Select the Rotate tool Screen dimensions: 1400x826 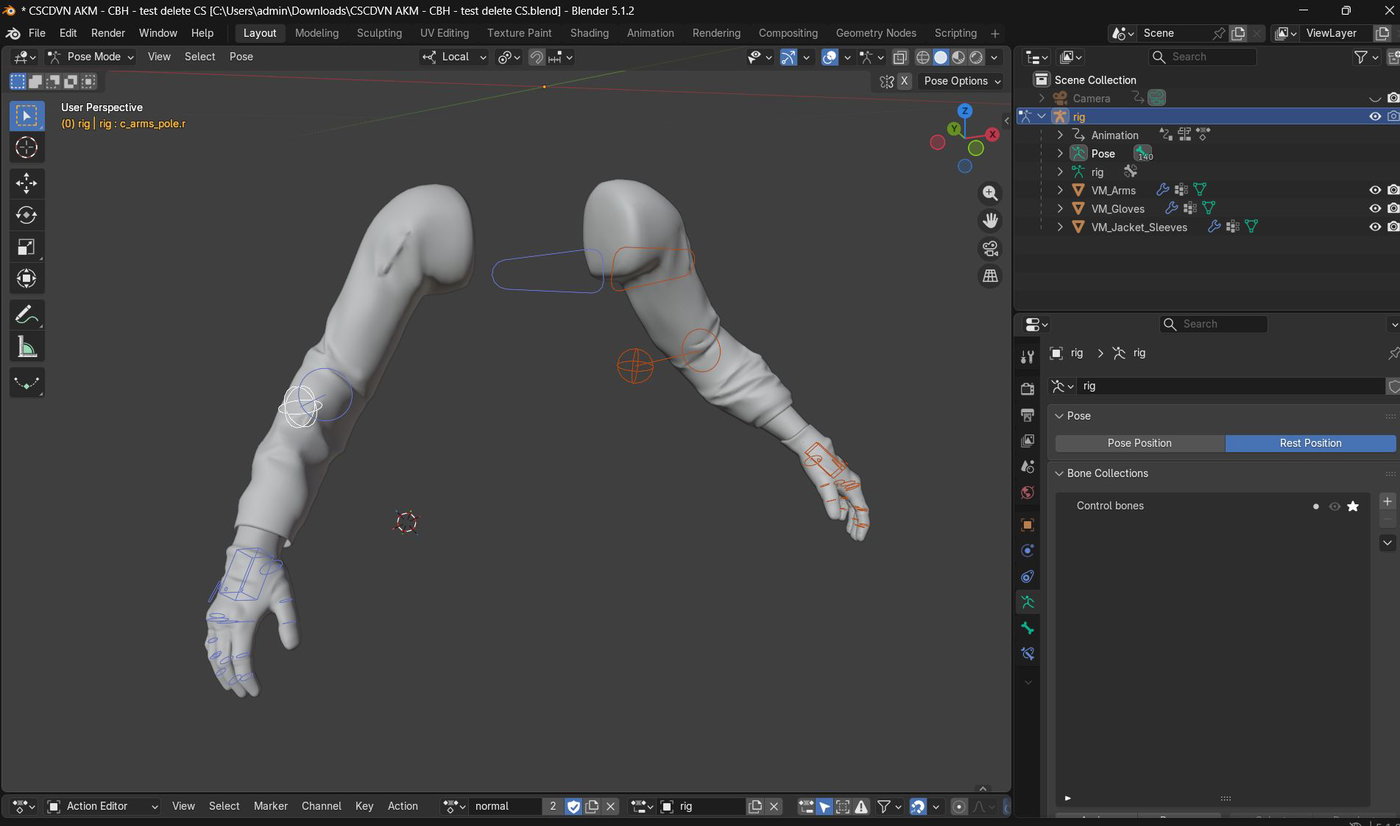click(x=27, y=214)
